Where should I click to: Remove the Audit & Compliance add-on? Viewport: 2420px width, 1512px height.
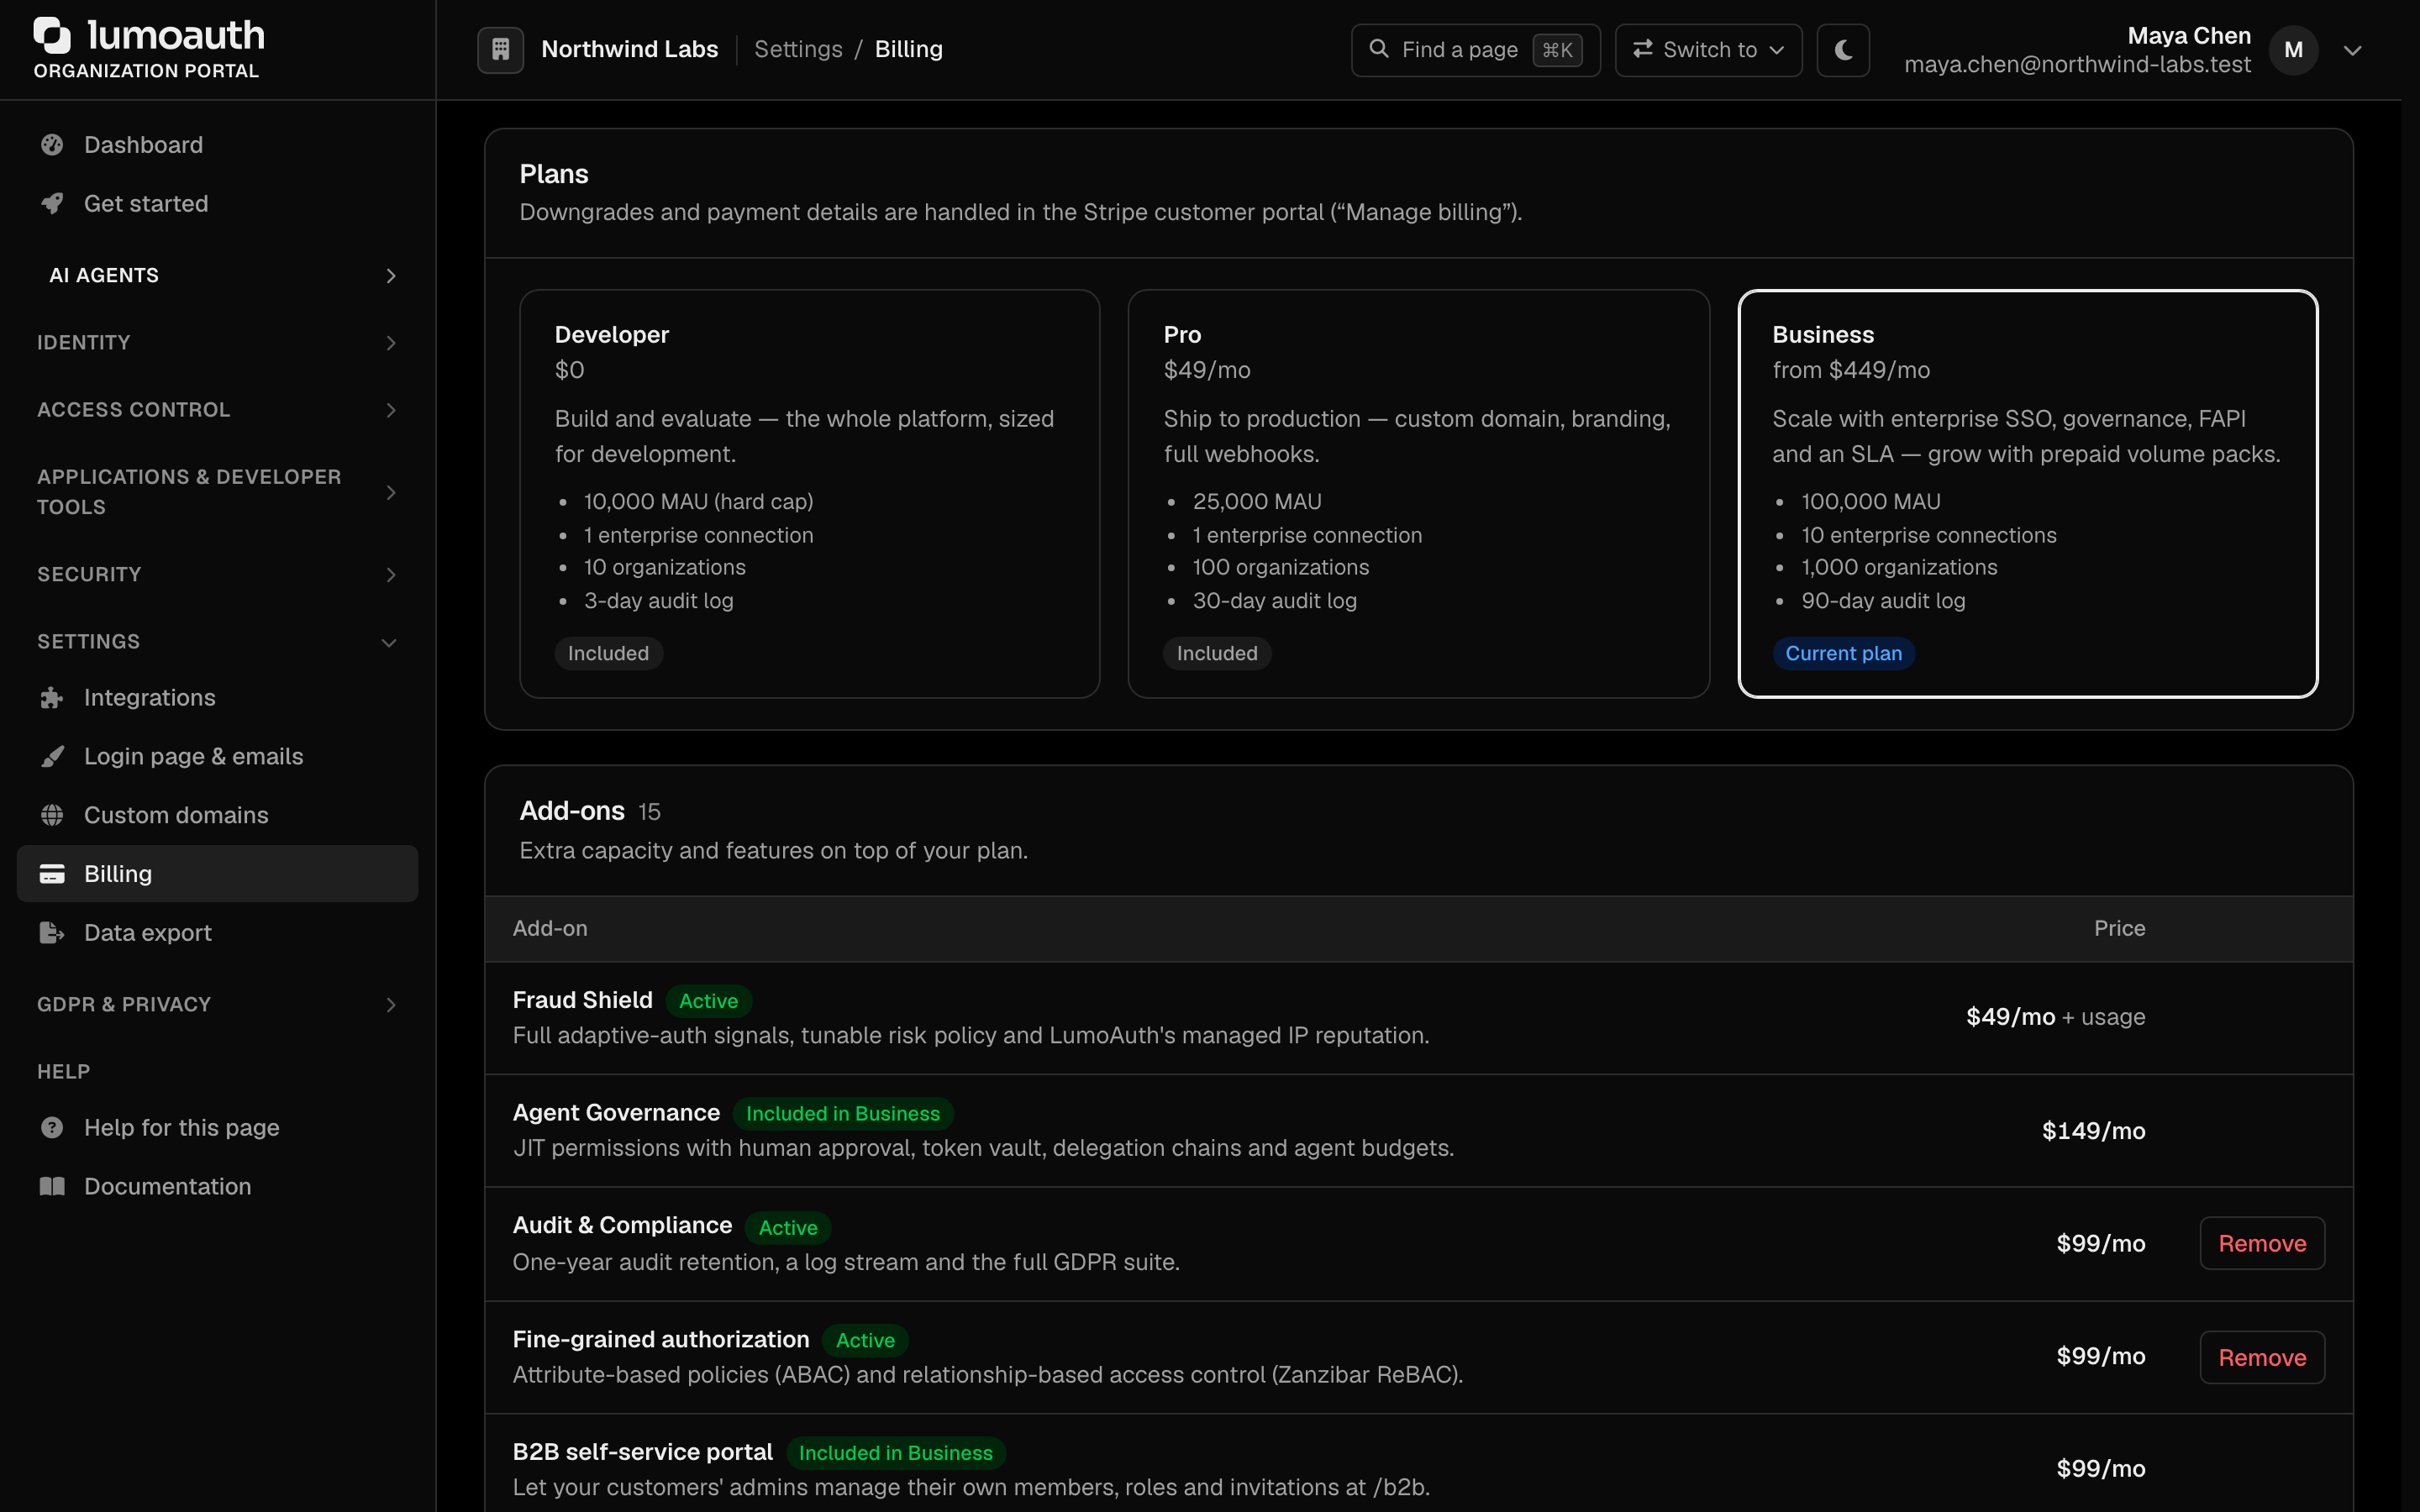click(x=2262, y=1243)
